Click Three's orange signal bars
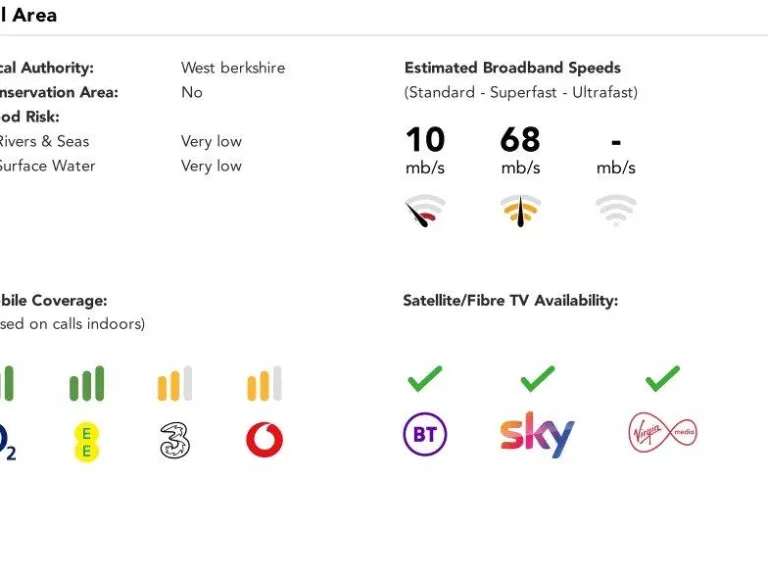The width and height of the screenshot is (768, 576). pos(175,385)
